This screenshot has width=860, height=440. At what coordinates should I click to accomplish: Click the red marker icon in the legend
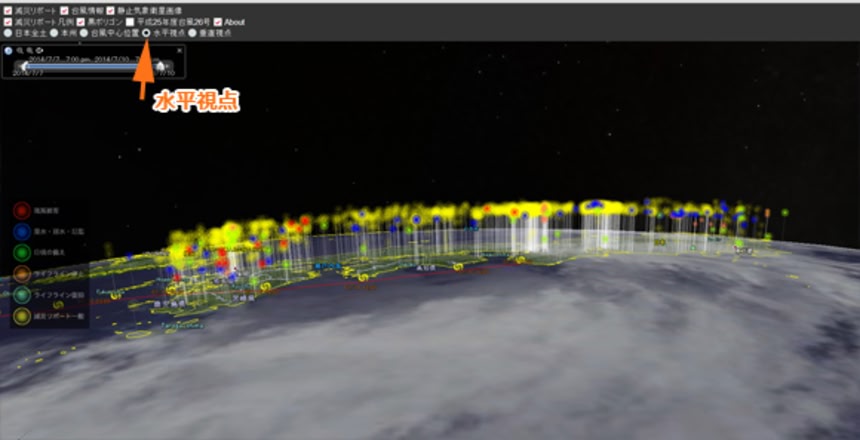tap(21, 212)
